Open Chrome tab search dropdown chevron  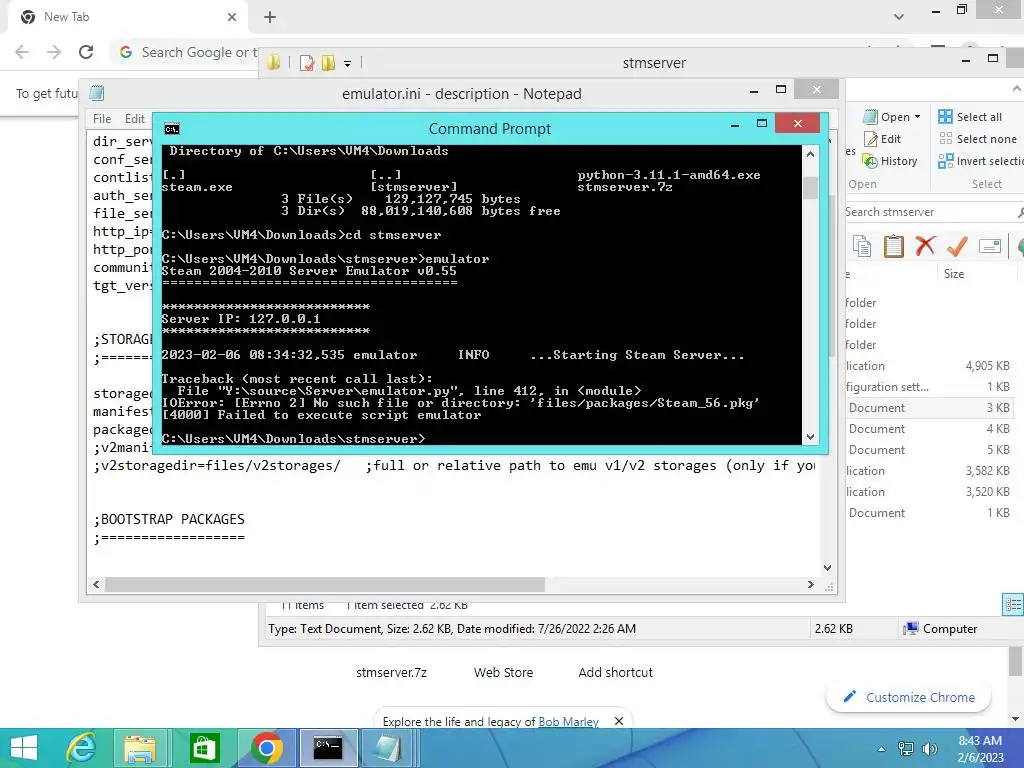click(899, 17)
